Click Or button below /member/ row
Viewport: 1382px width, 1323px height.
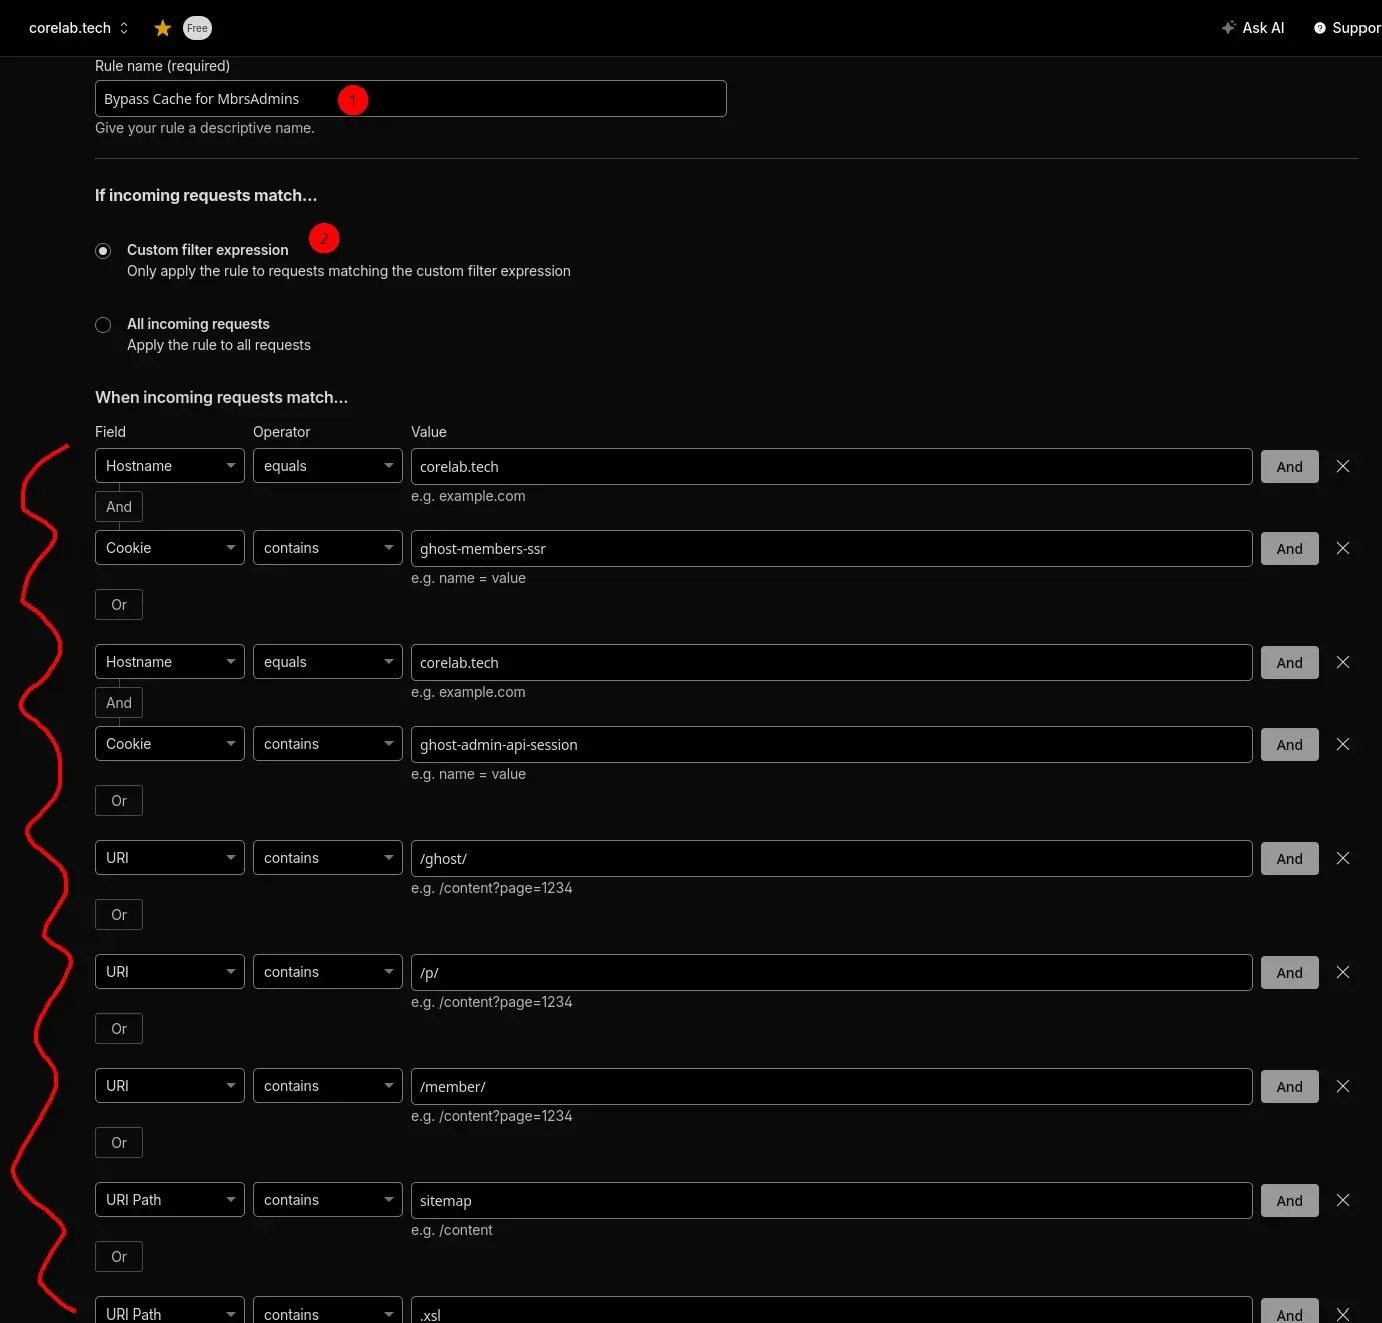click(119, 1143)
